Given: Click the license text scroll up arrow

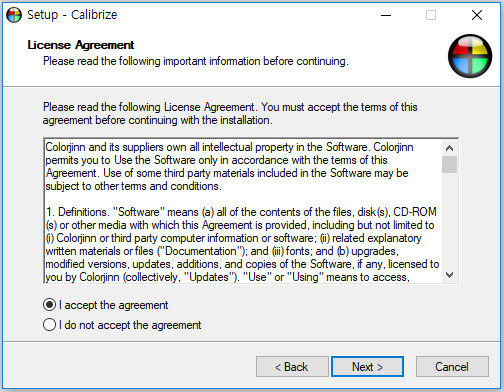Looking at the screenshot, I should pos(449,148).
